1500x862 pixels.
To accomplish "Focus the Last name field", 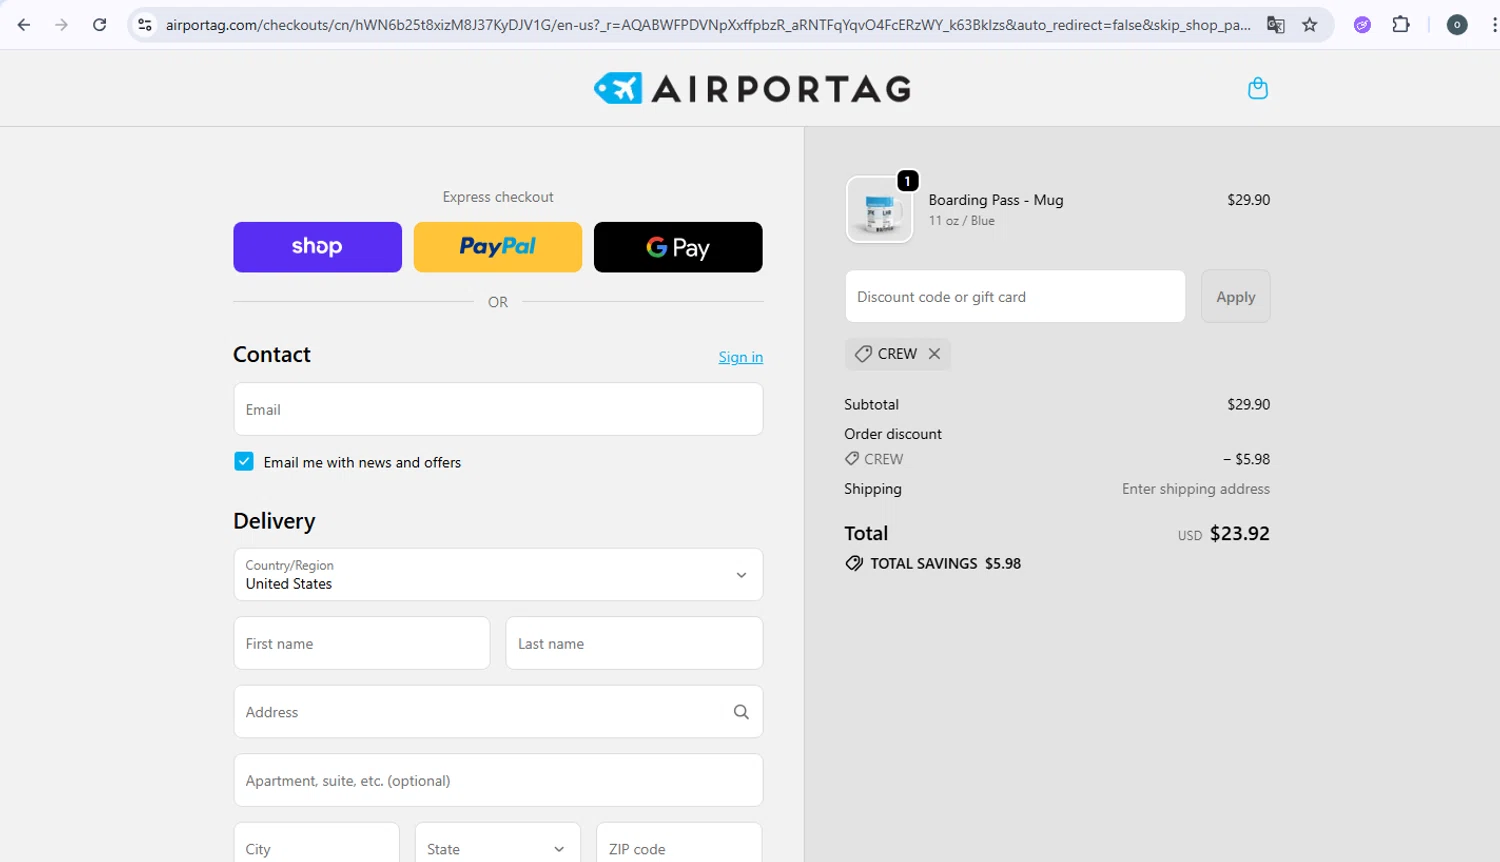I will click(634, 643).
